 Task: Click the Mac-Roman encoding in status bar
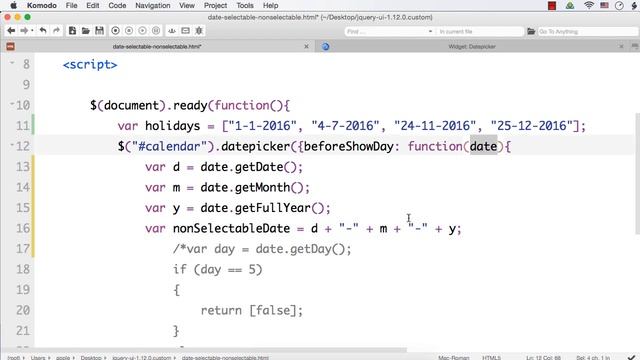453,358
